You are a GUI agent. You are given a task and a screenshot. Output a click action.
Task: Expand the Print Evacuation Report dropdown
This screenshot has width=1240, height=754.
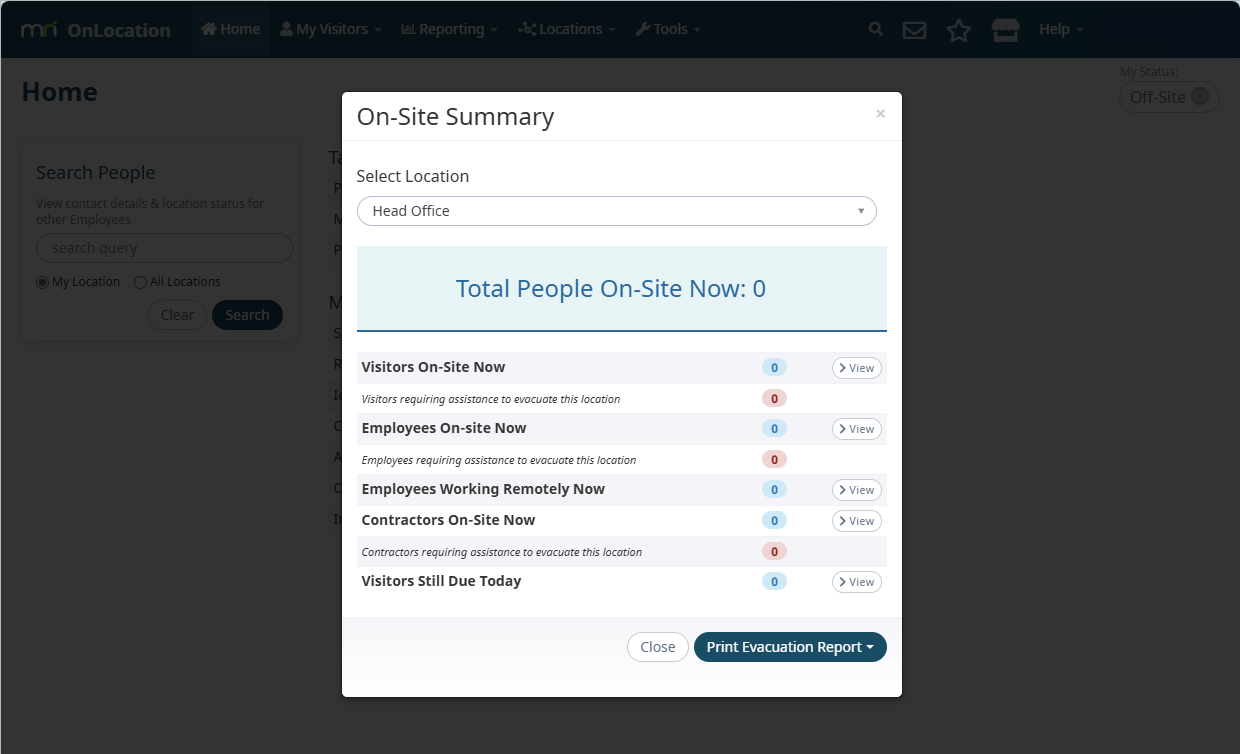click(x=790, y=647)
